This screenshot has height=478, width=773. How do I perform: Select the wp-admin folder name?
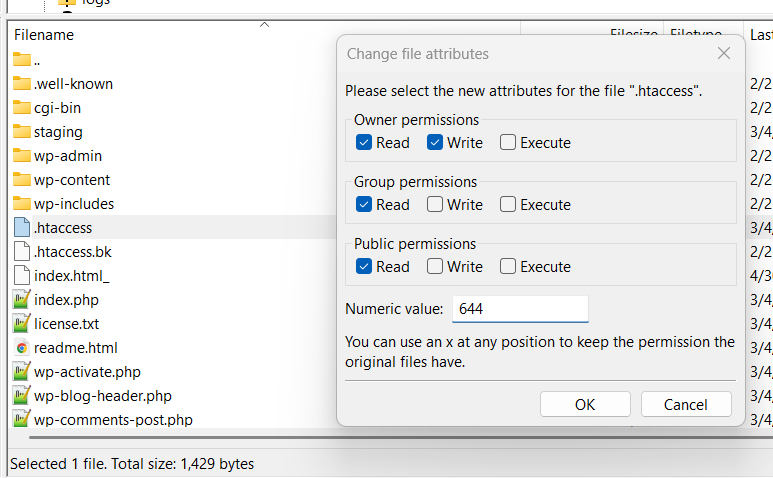[68, 156]
